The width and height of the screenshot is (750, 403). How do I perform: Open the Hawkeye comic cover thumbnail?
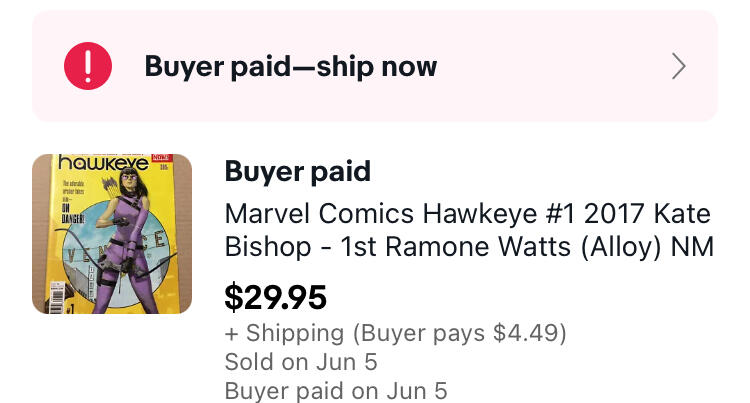coord(112,234)
